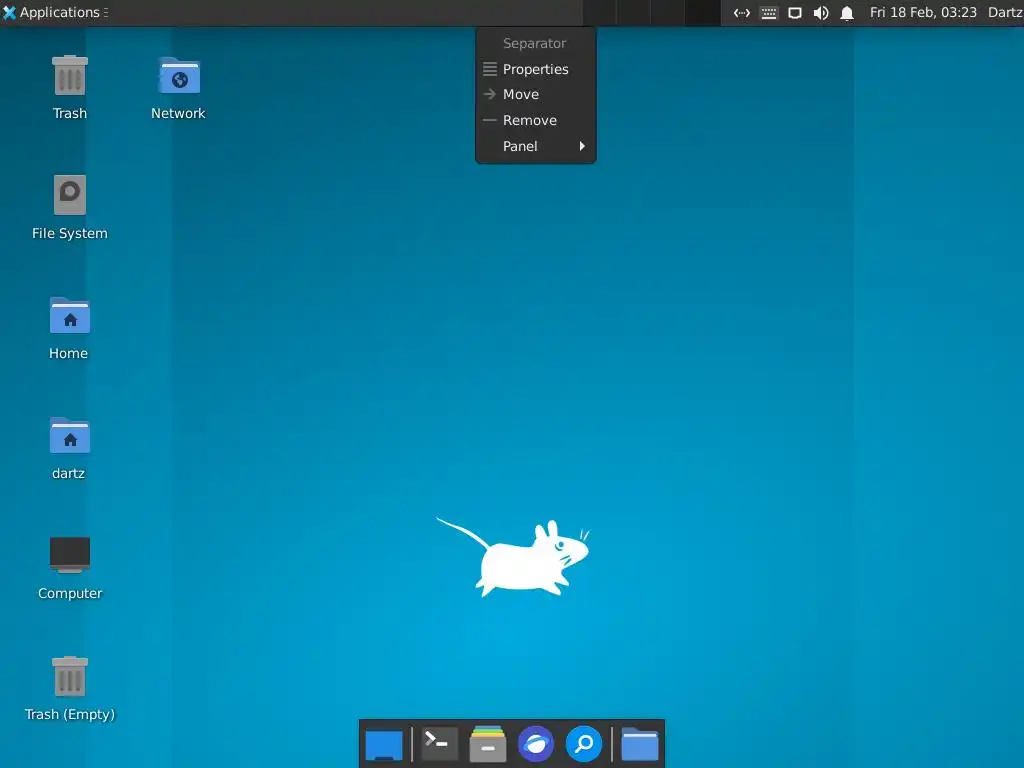
Task: Click the Show Desktop dock icon
Action: [384, 744]
